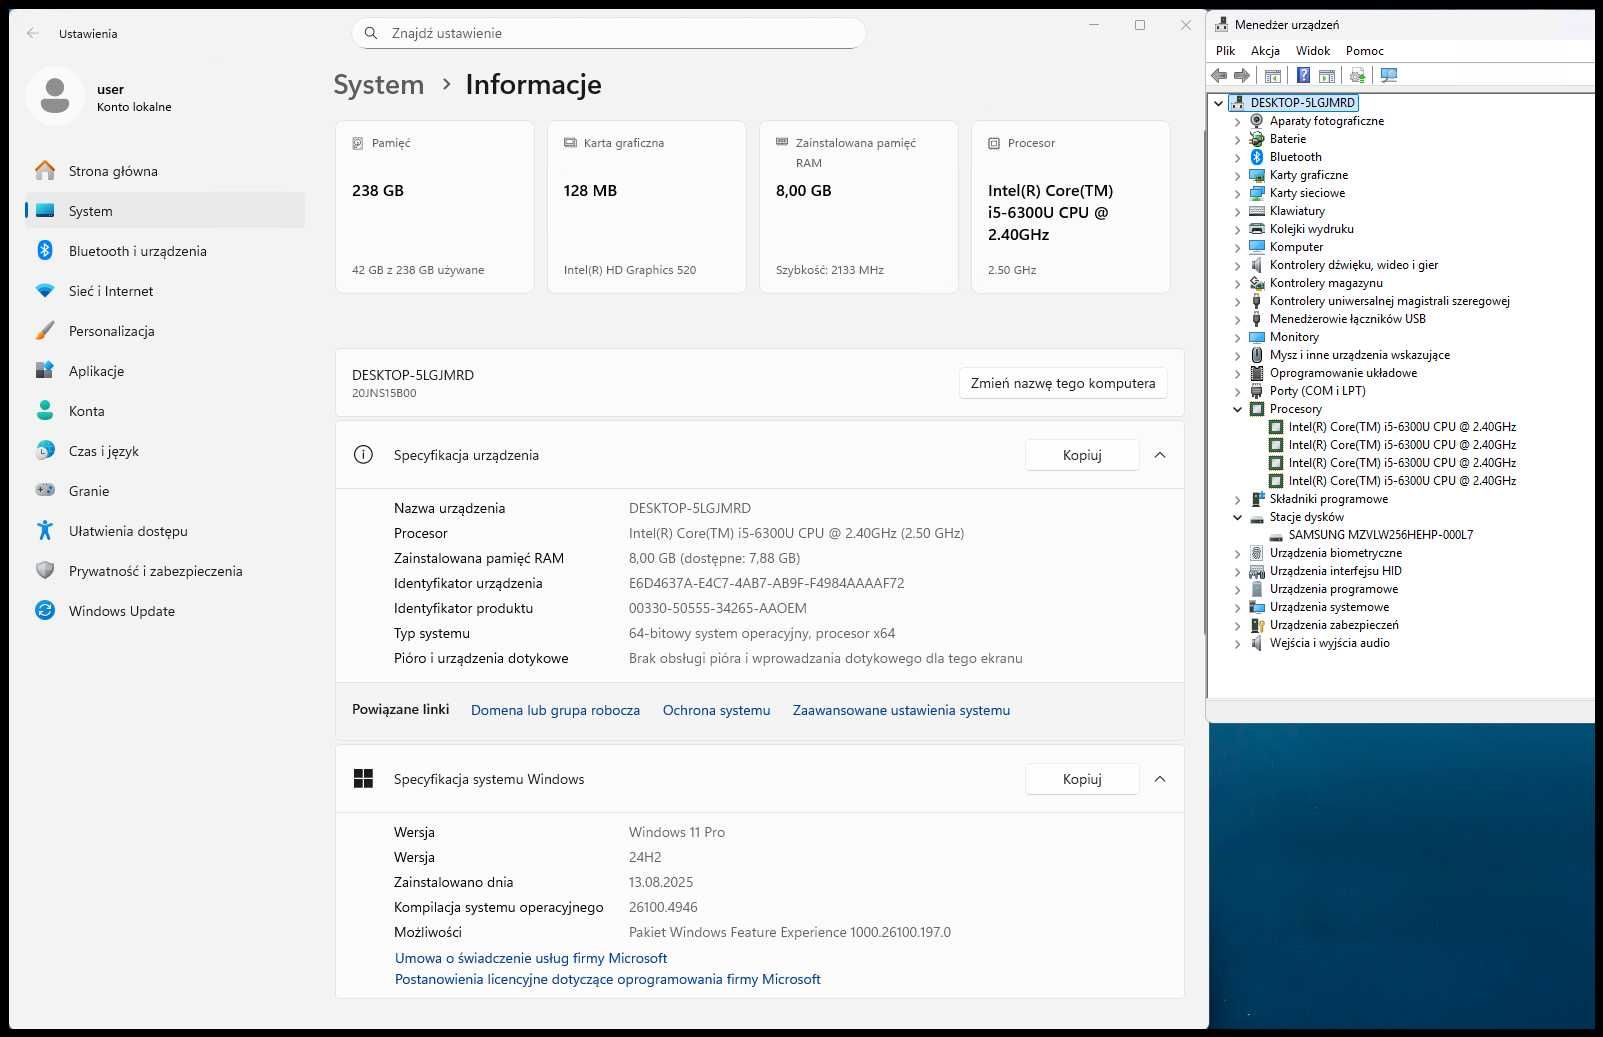Open Bluetooth i urządzenia settings page
The width and height of the screenshot is (1603, 1037).
(x=165, y=251)
